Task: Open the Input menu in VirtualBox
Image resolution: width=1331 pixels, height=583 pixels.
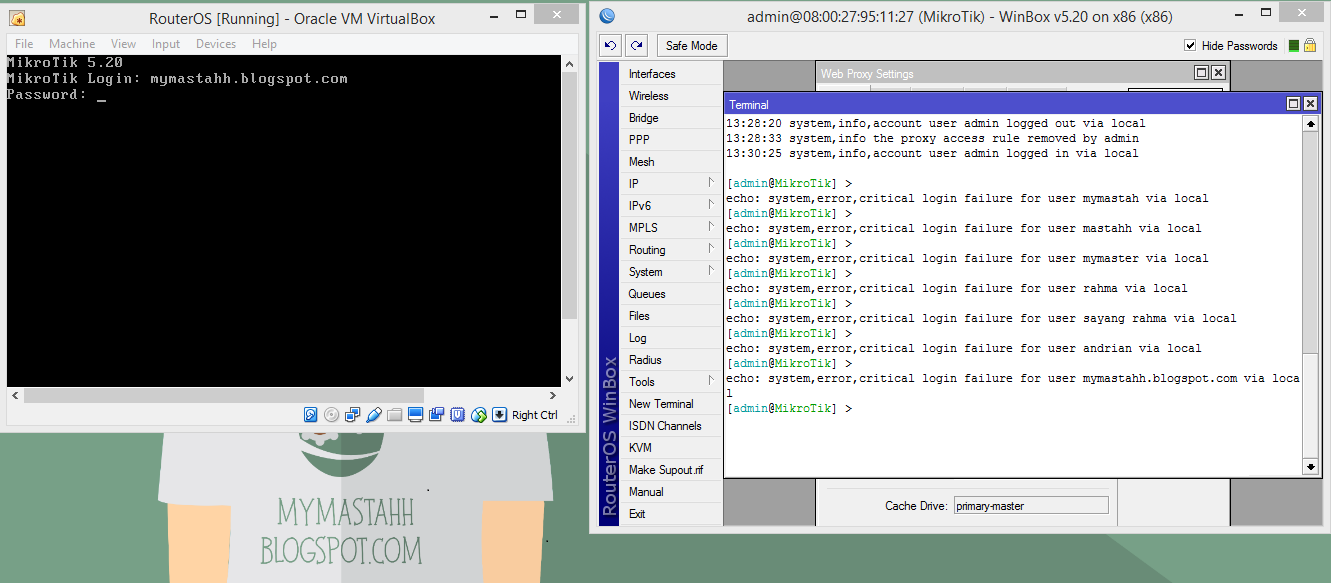Action: pyautogui.click(x=166, y=44)
